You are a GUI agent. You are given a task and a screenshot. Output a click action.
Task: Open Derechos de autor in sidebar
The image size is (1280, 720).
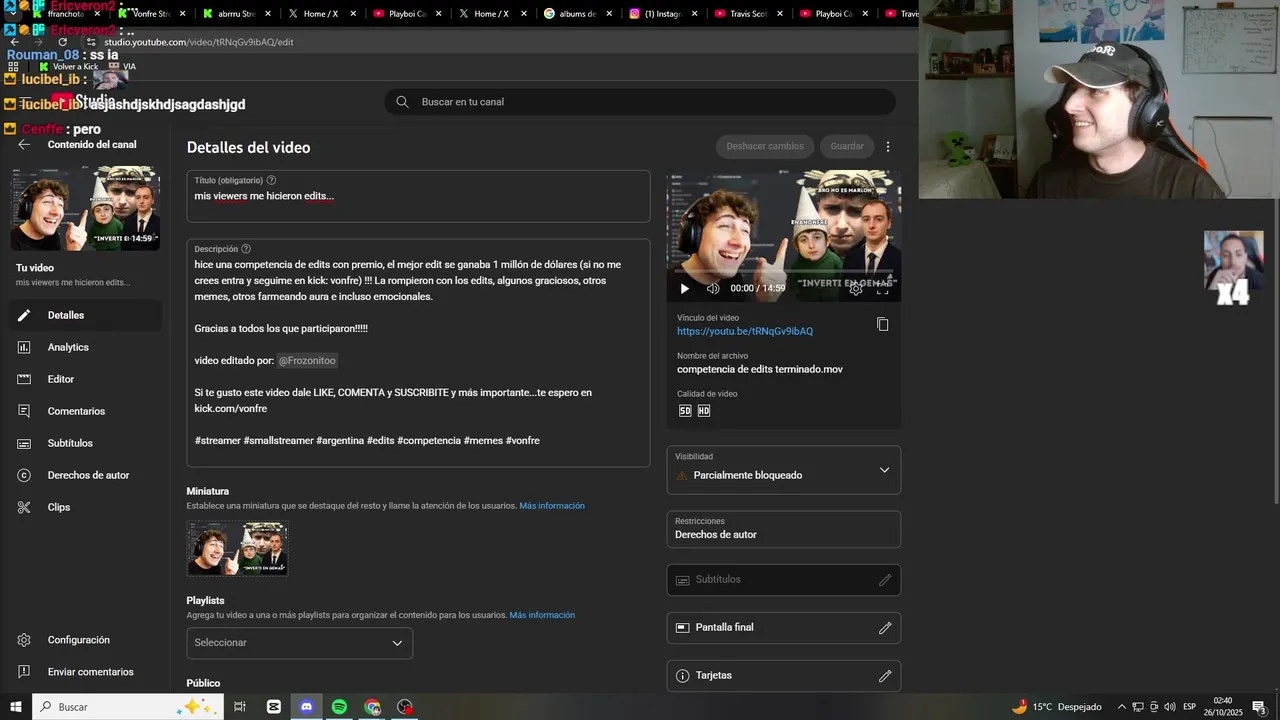(x=85, y=475)
